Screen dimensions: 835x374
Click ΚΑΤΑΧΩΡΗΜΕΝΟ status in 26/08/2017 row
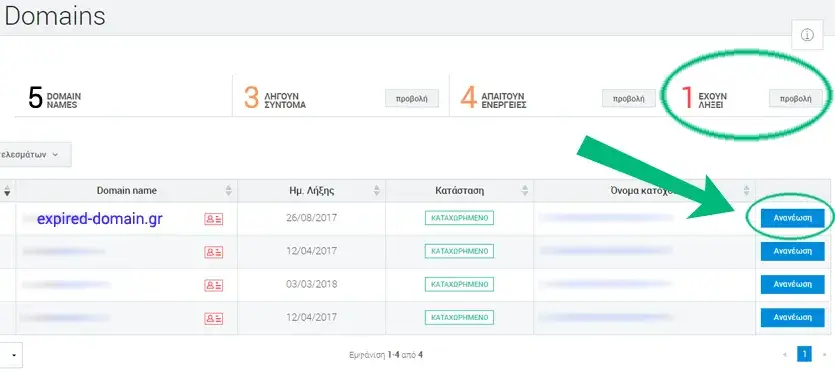click(459, 218)
